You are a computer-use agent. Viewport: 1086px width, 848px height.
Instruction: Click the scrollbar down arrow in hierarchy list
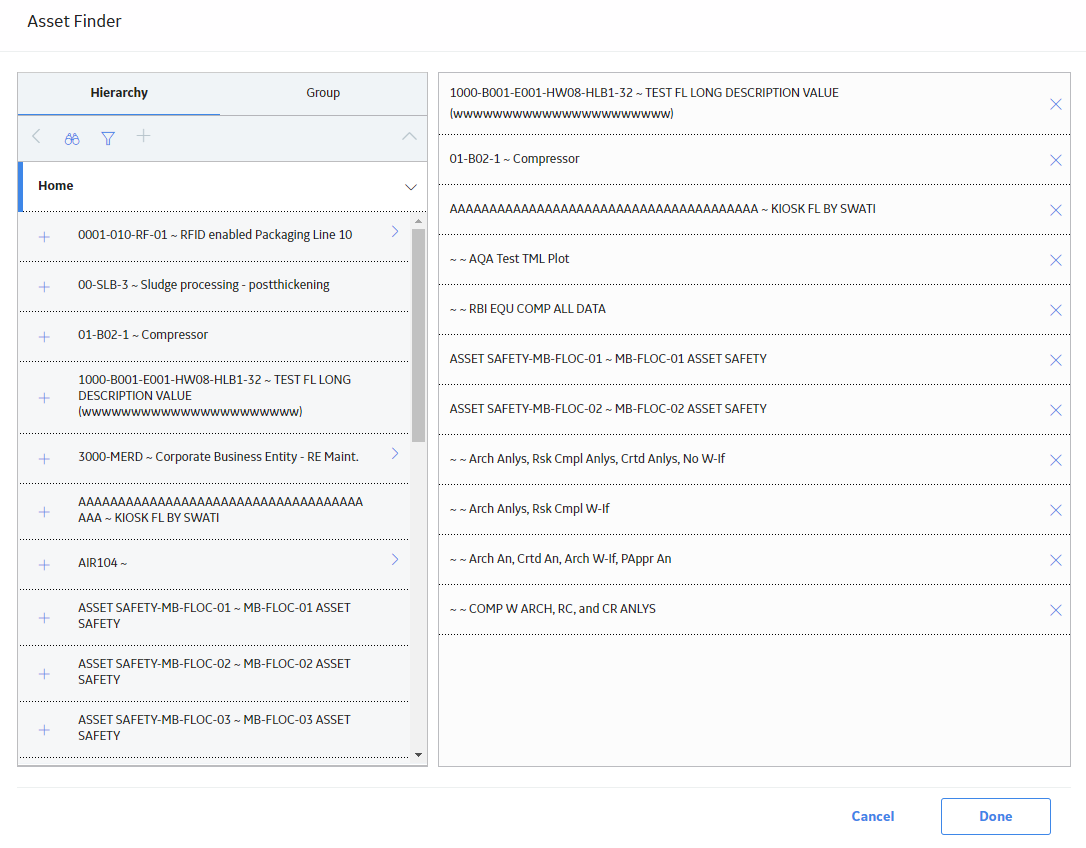[418, 754]
